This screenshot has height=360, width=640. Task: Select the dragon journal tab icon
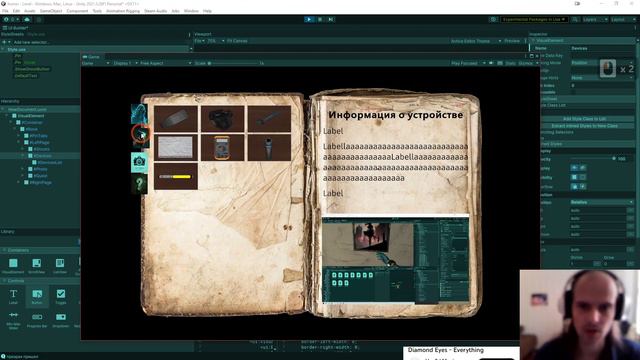click(x=139, y=113)
